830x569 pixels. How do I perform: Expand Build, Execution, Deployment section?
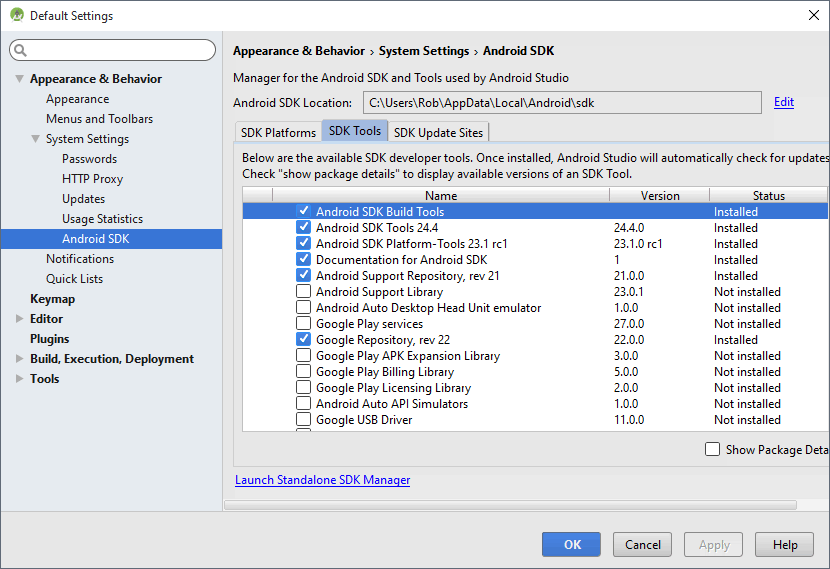pos(20,359)
